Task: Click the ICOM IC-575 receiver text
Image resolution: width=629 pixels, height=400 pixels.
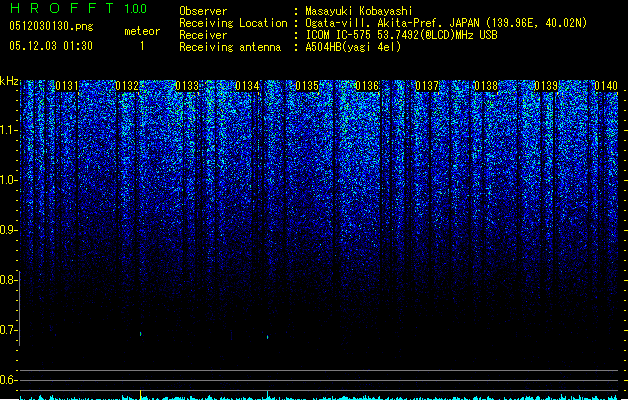Action: [401, 35]
